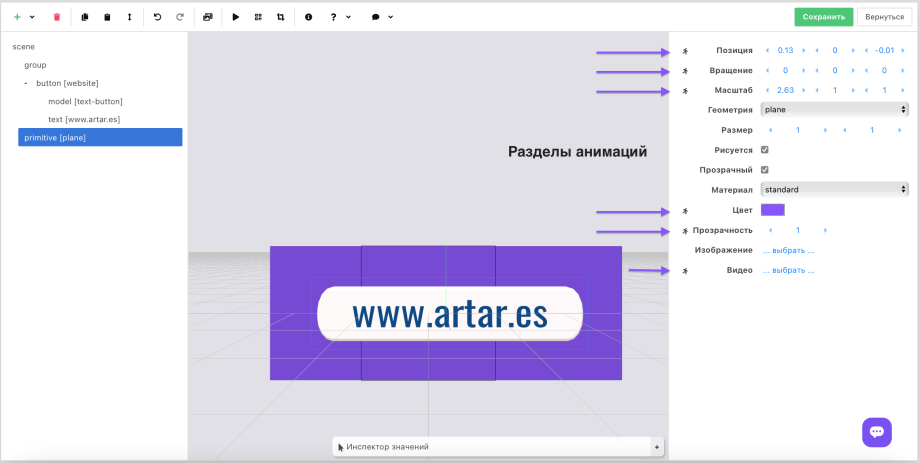
Task: Delete selection with the red trash icon
Action: tap(57, 17)
